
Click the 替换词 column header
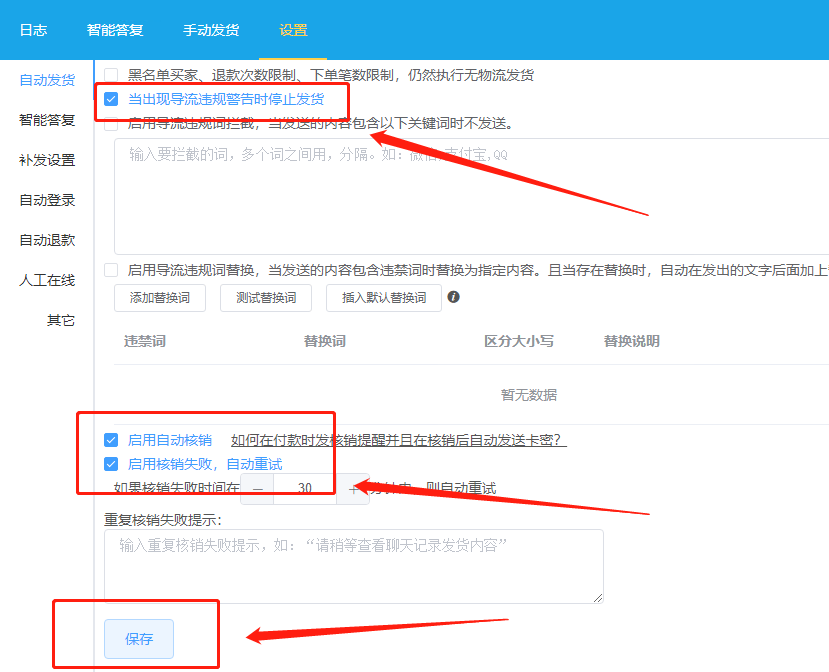point(325,342)
